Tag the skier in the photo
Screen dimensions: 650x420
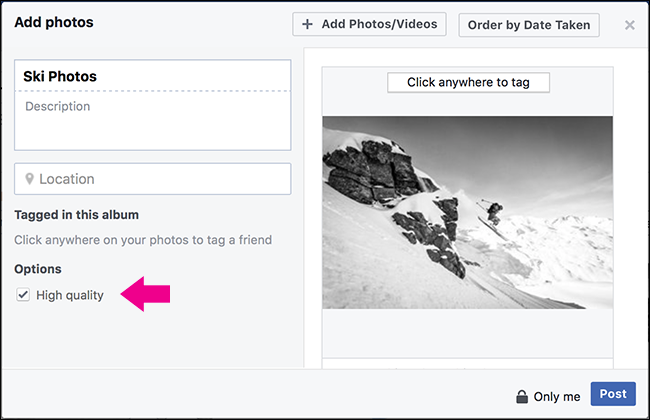(495, 211)
